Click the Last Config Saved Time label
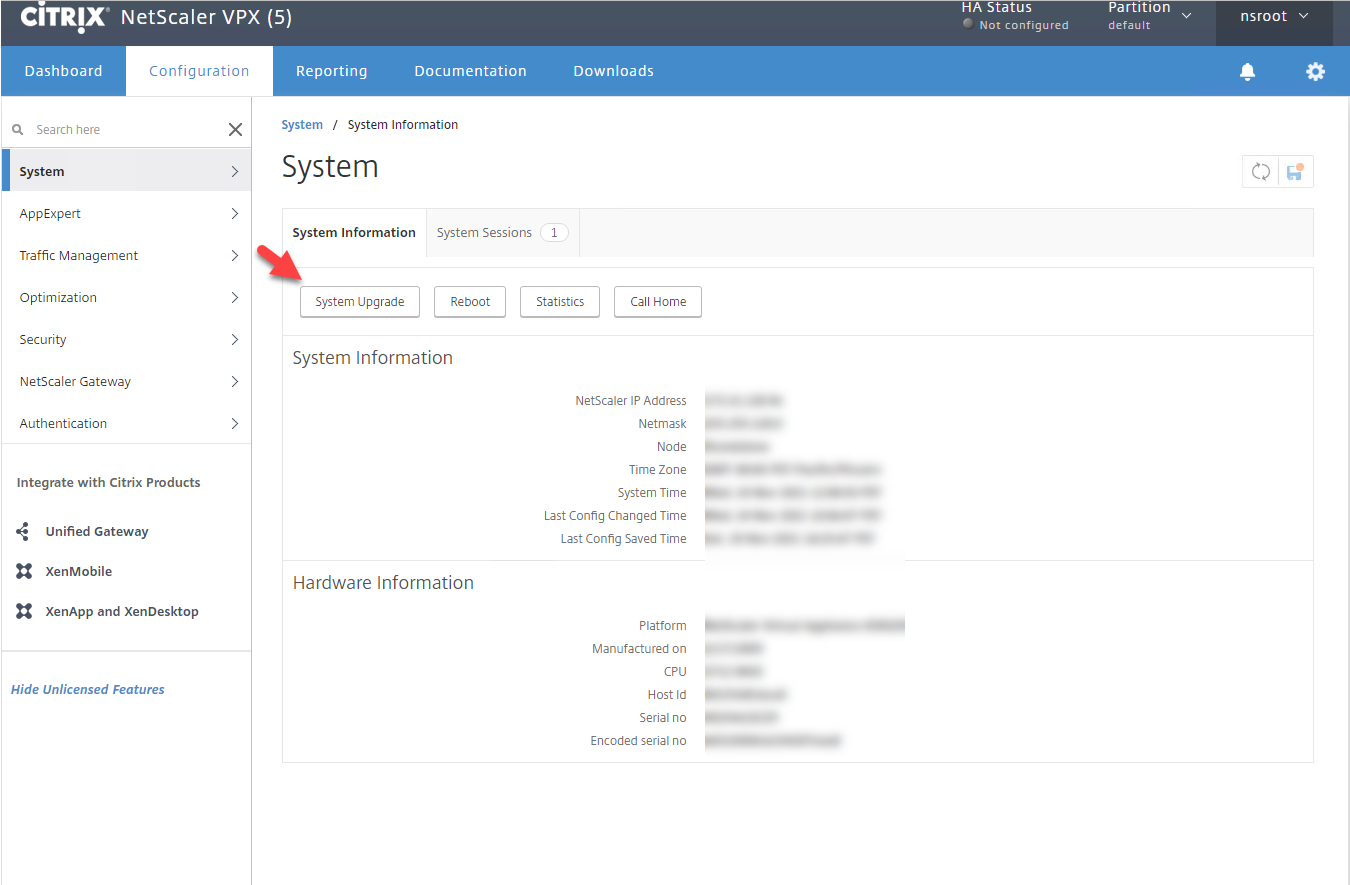 (624, 538)
